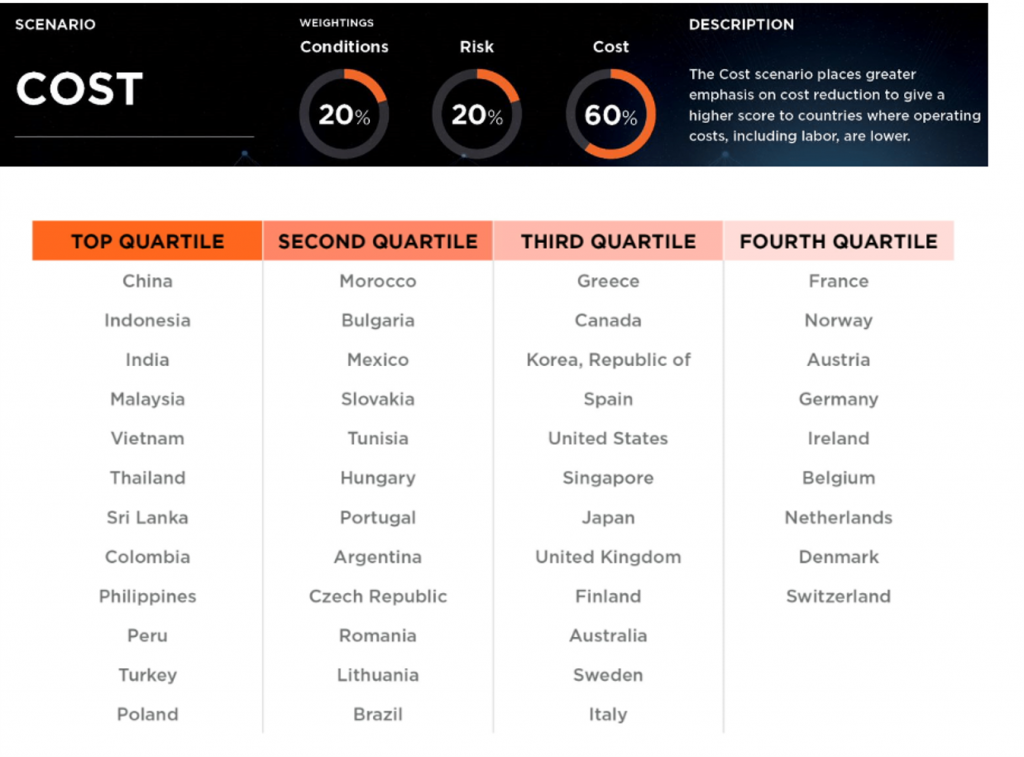Choose Czech Republic in second quartile

378,596
